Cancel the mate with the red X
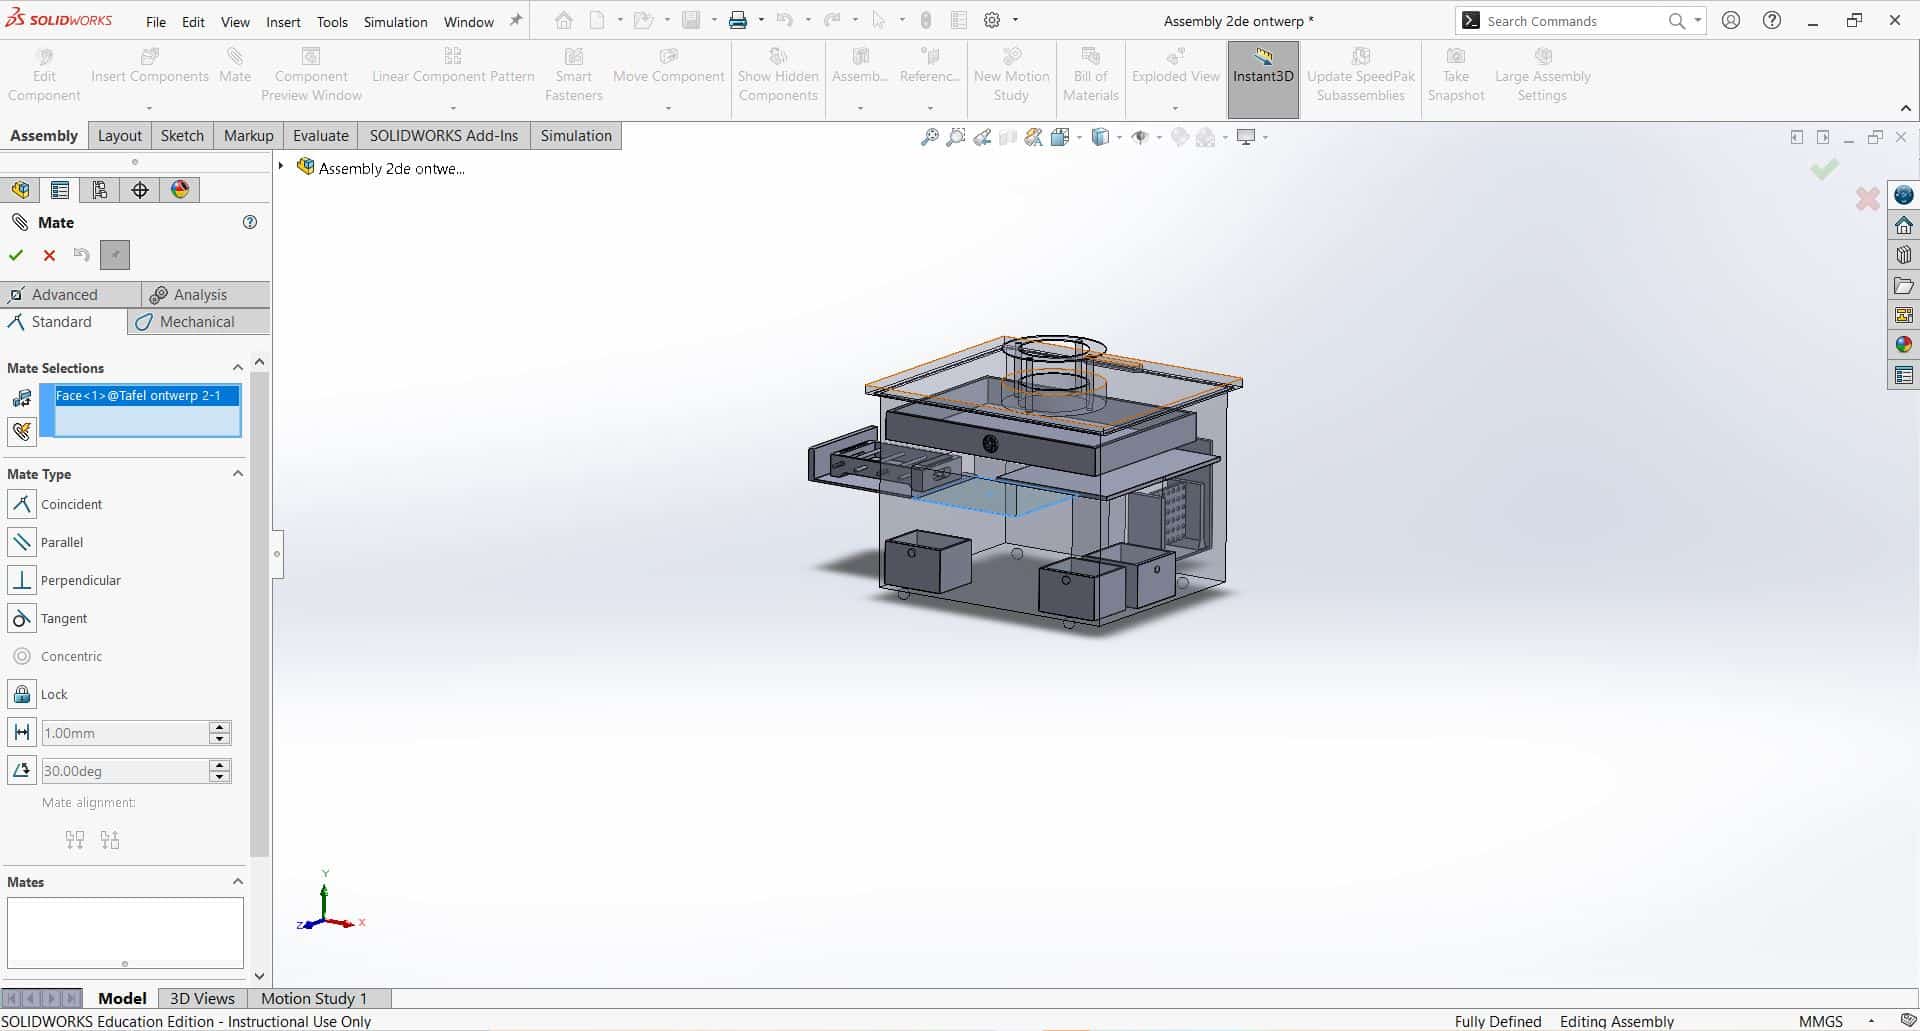The width and height of the screenshot is (1920, 1031). point(49,256)
